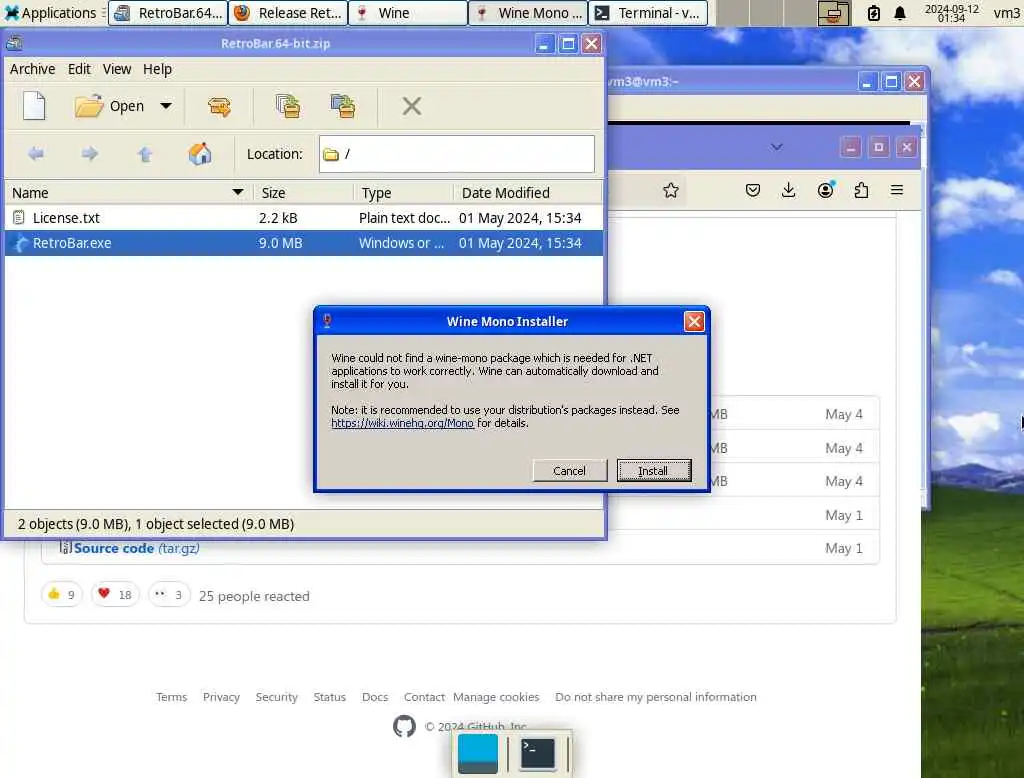Click the Privacy footer link
Image resolution: width=1024 pixels, height=778 pixels.
tap(221, 697)
